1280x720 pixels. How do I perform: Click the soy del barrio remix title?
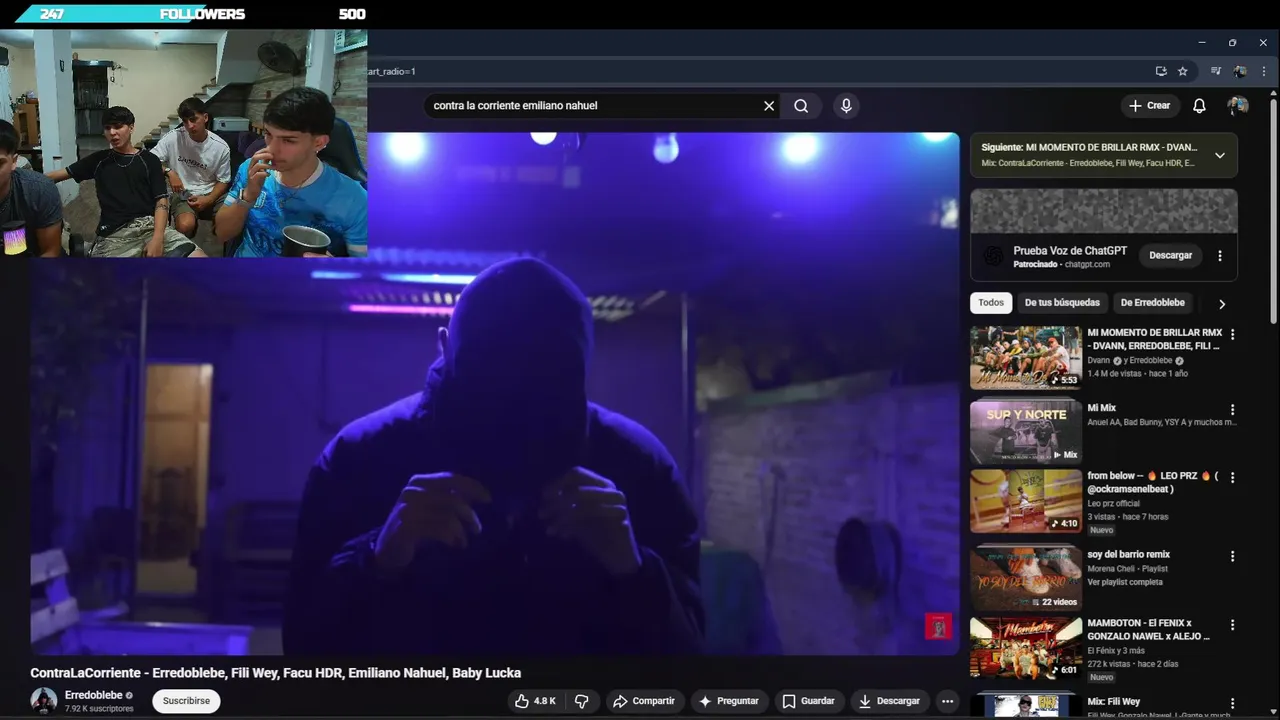(1128, 554)
